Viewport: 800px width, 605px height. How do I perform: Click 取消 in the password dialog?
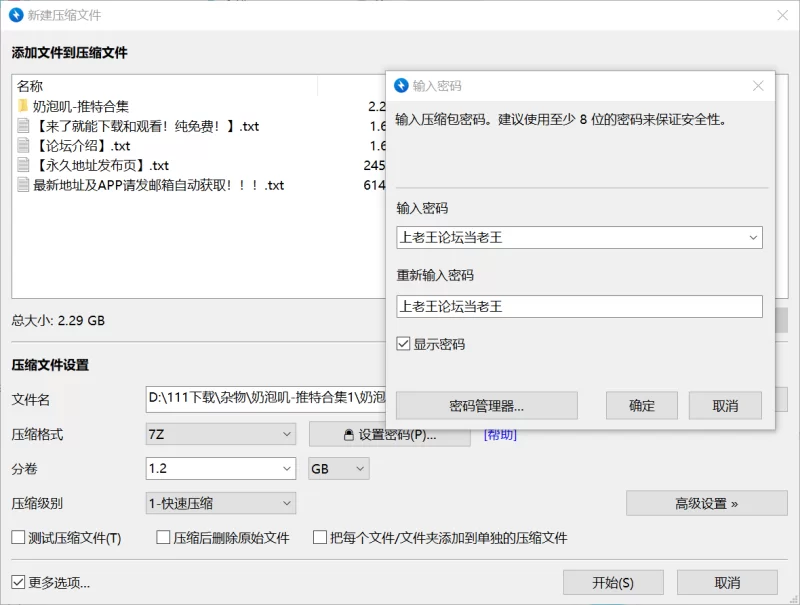[725, 406]
